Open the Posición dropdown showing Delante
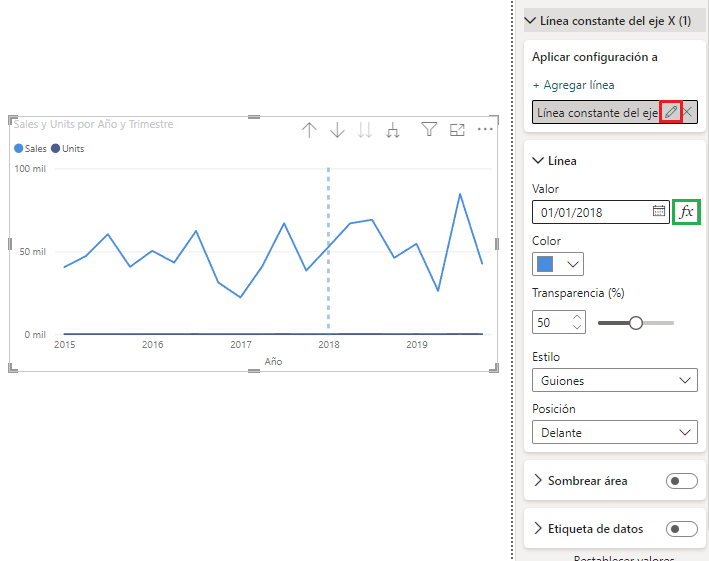Viewport: 709px width, 561px height. click(x=615, y=433)
